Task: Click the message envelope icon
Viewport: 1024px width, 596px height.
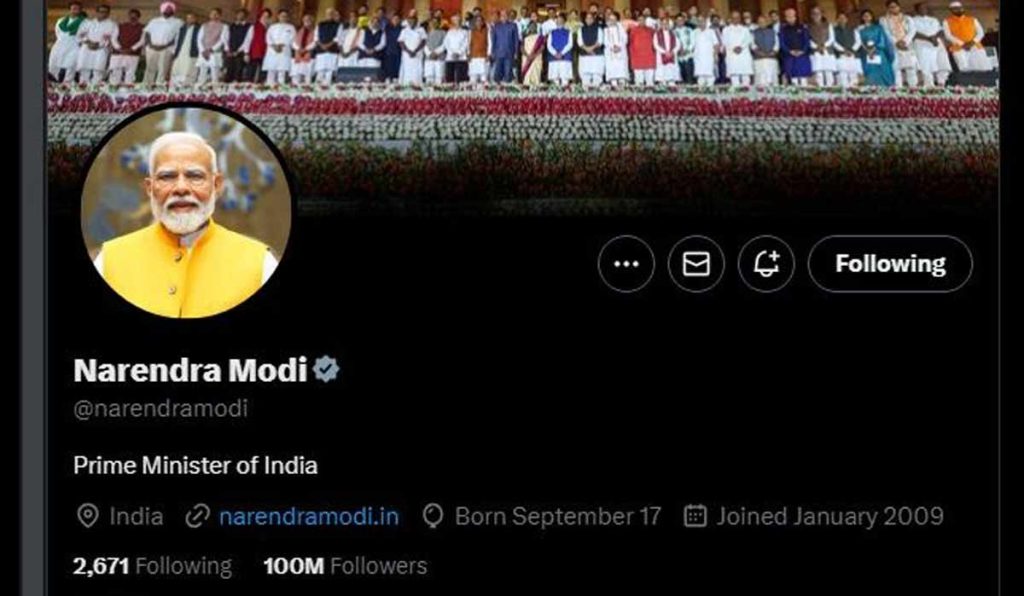Action: click(696, 263)
